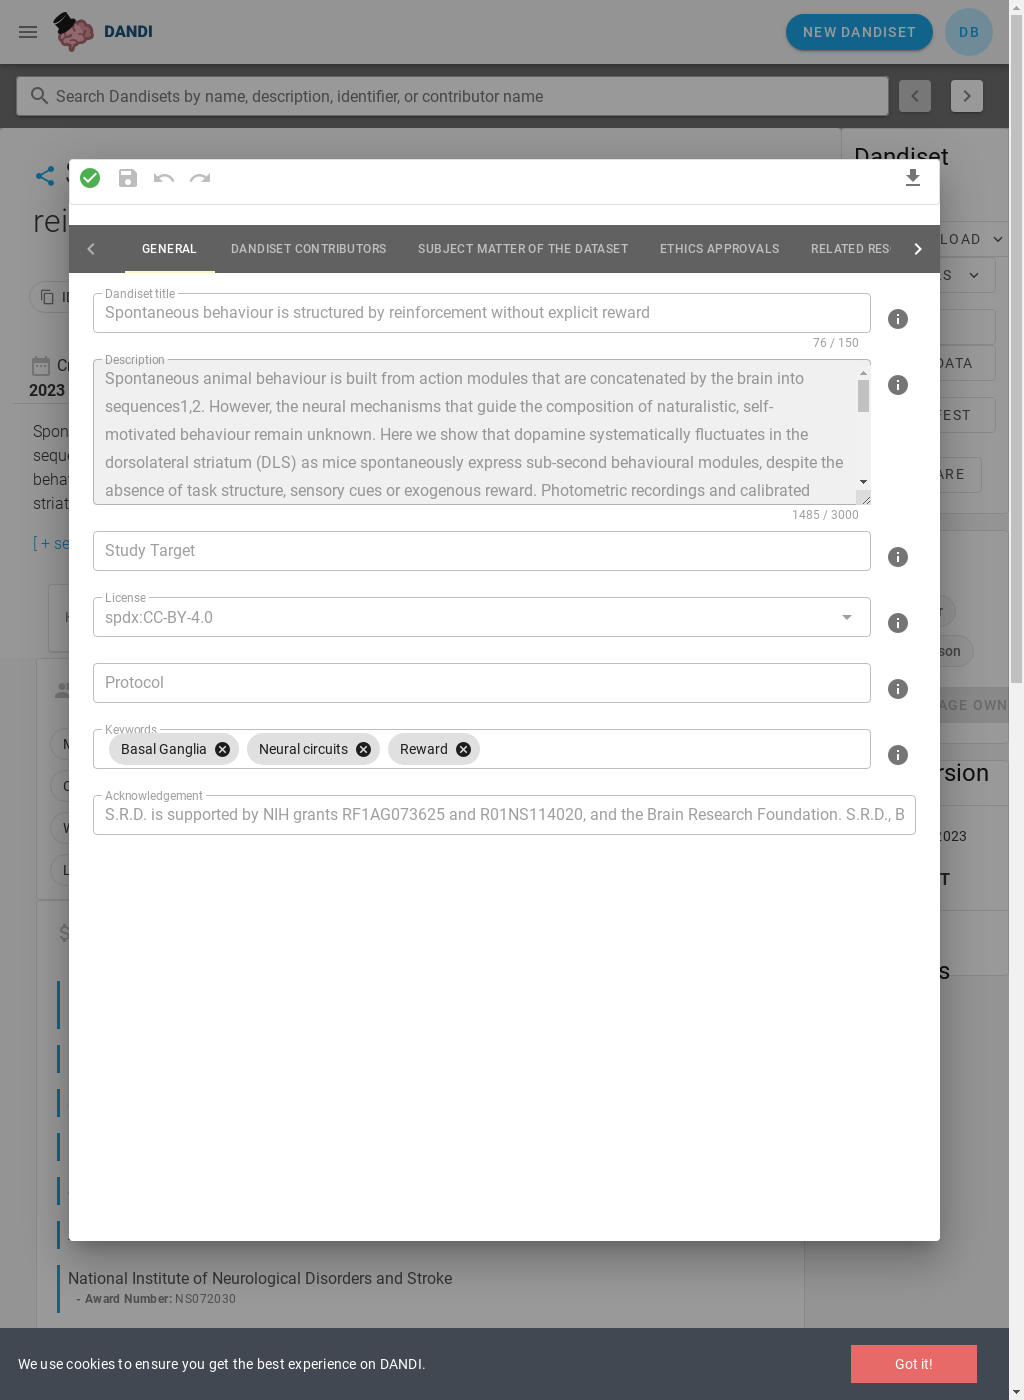Open the DB user avatar menu
The width and height of the screenshot is (1024, 1400).
(969, 32)
